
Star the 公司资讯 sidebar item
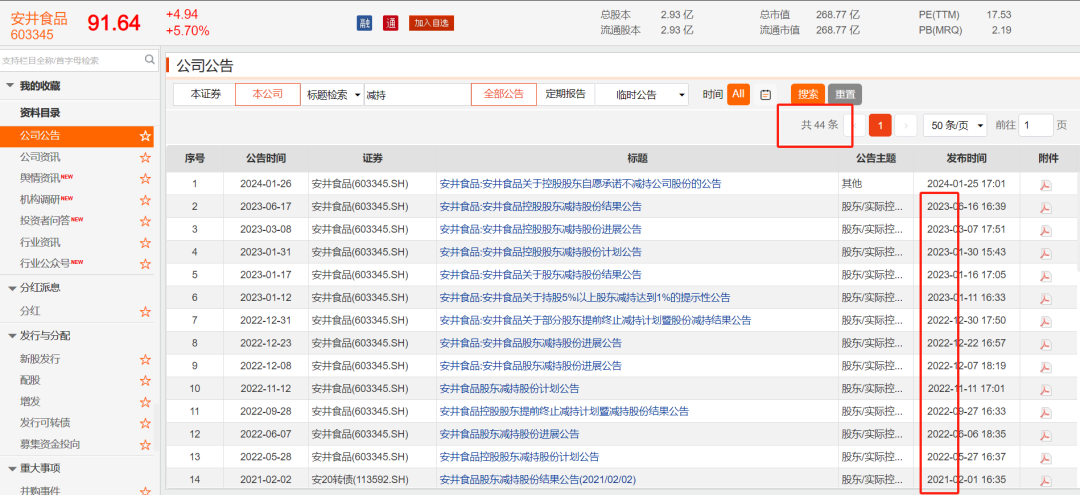(x=145, y=157)
